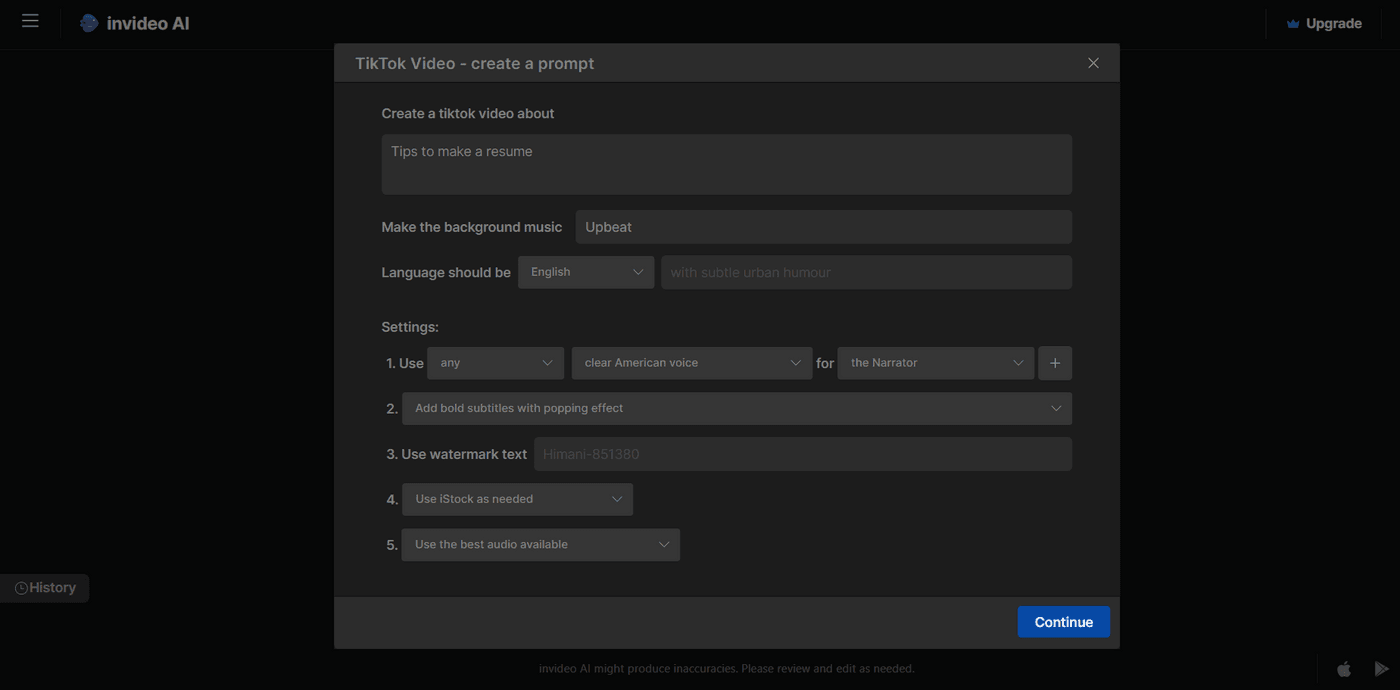Viewport: 1400px width, 690px height.
Task: Expand the bold subtitles option dropdown
Action: pos(736,408)
